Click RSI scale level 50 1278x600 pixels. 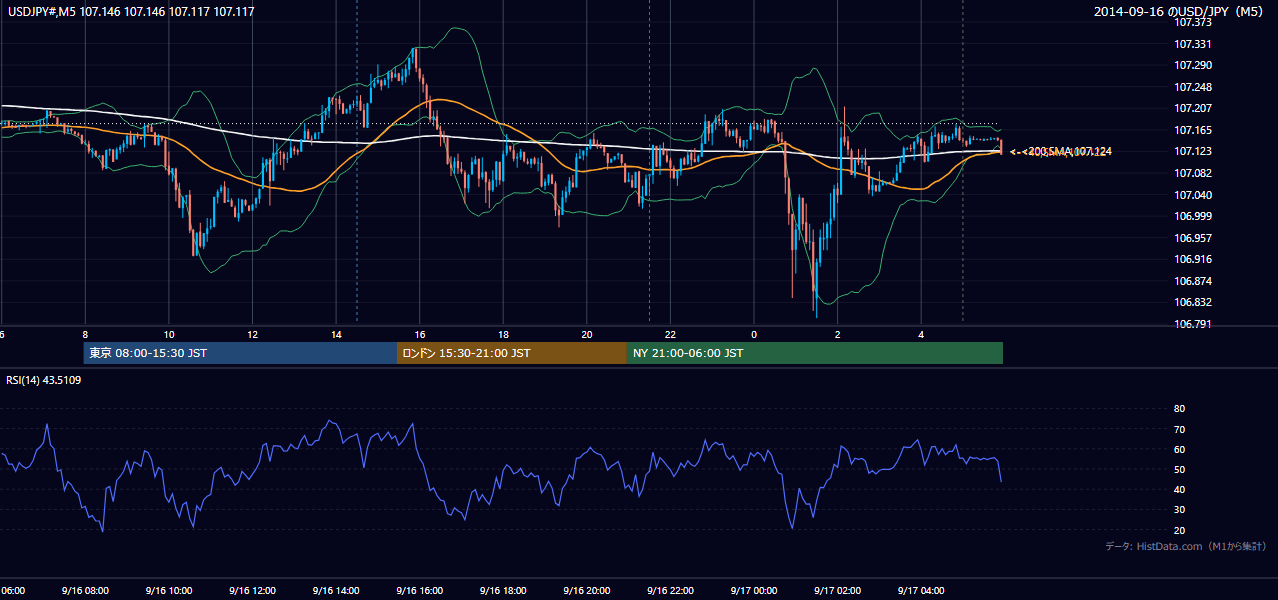tap(1179, 469)
